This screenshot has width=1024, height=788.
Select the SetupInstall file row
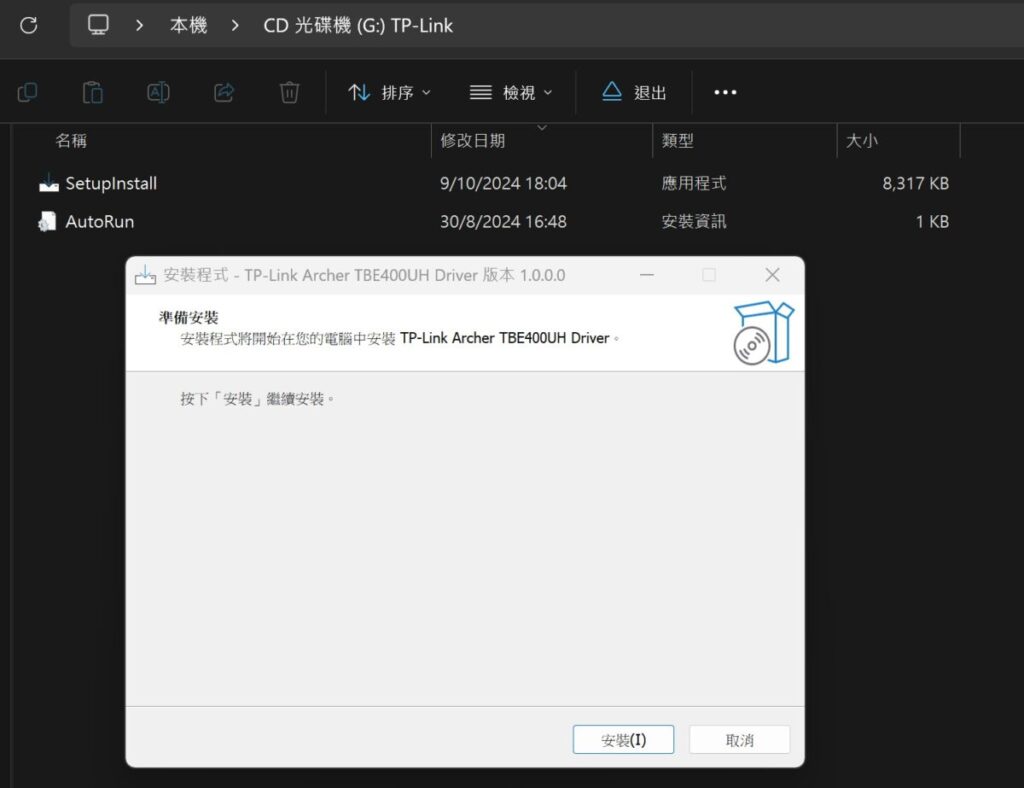tap(494, 183)
